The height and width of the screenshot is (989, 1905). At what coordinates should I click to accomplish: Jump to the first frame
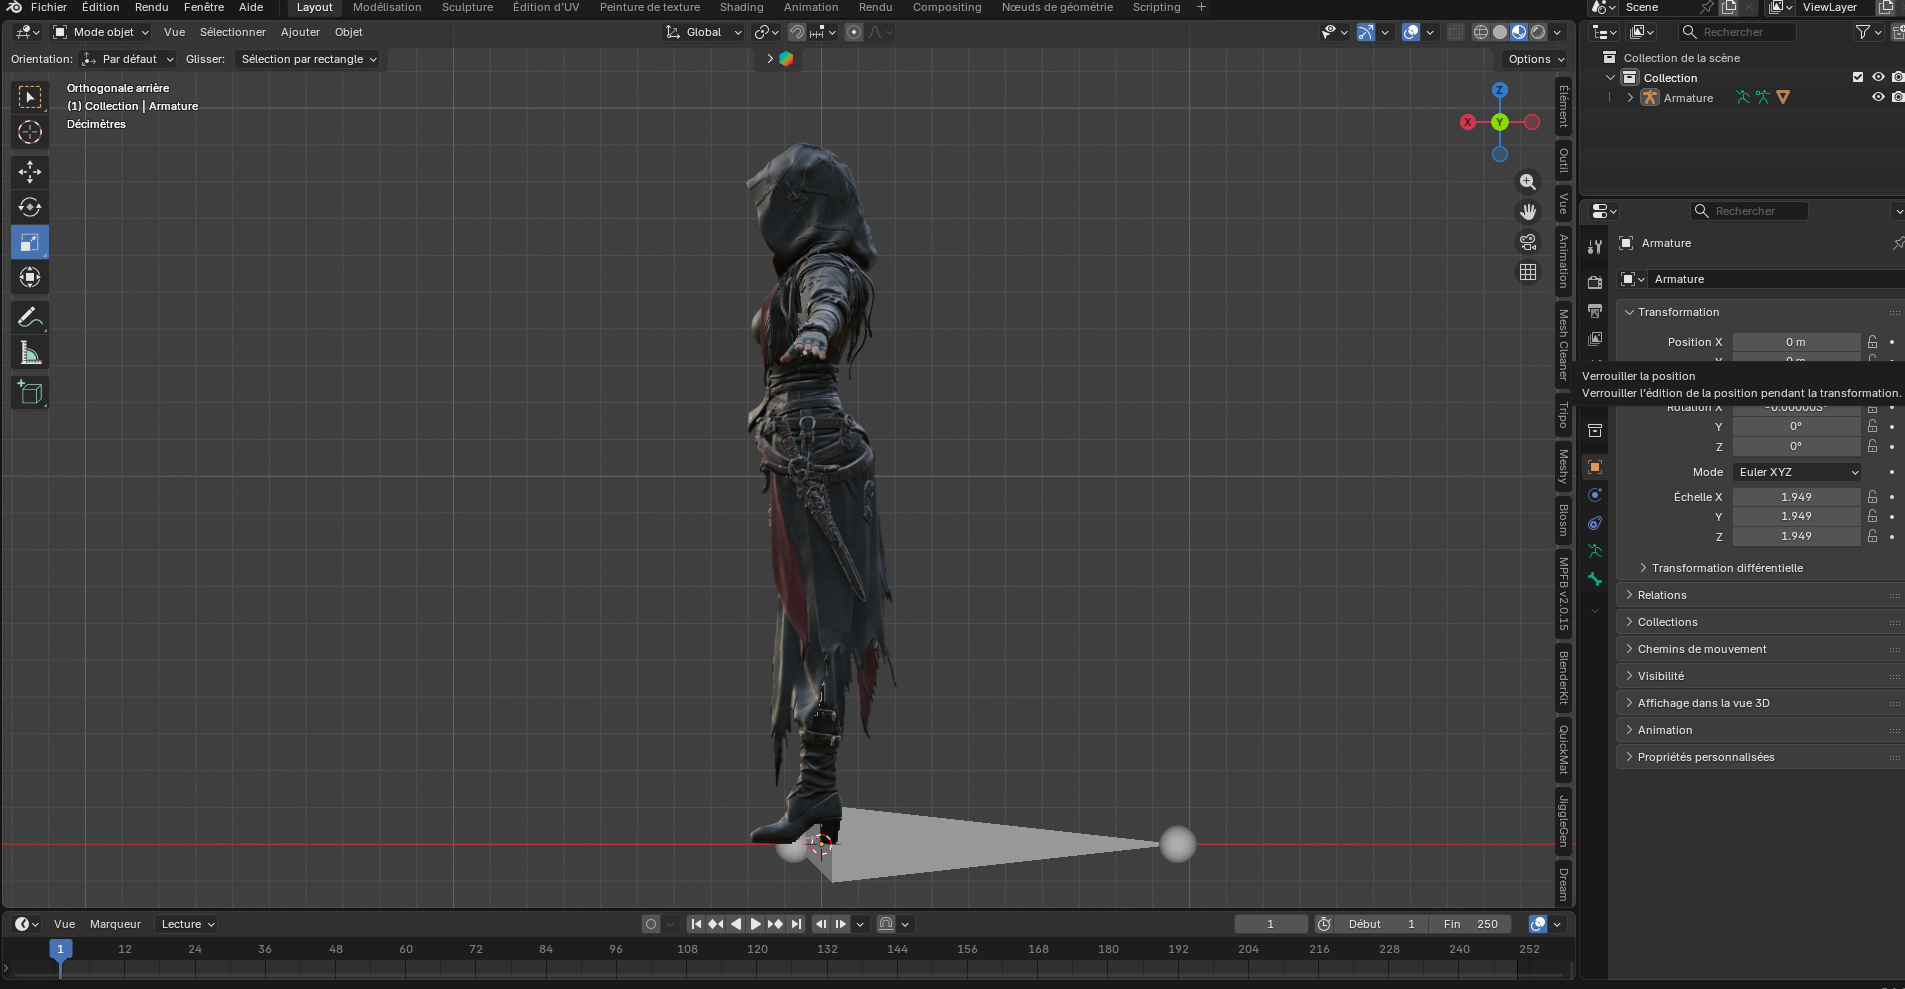(696, 924)
